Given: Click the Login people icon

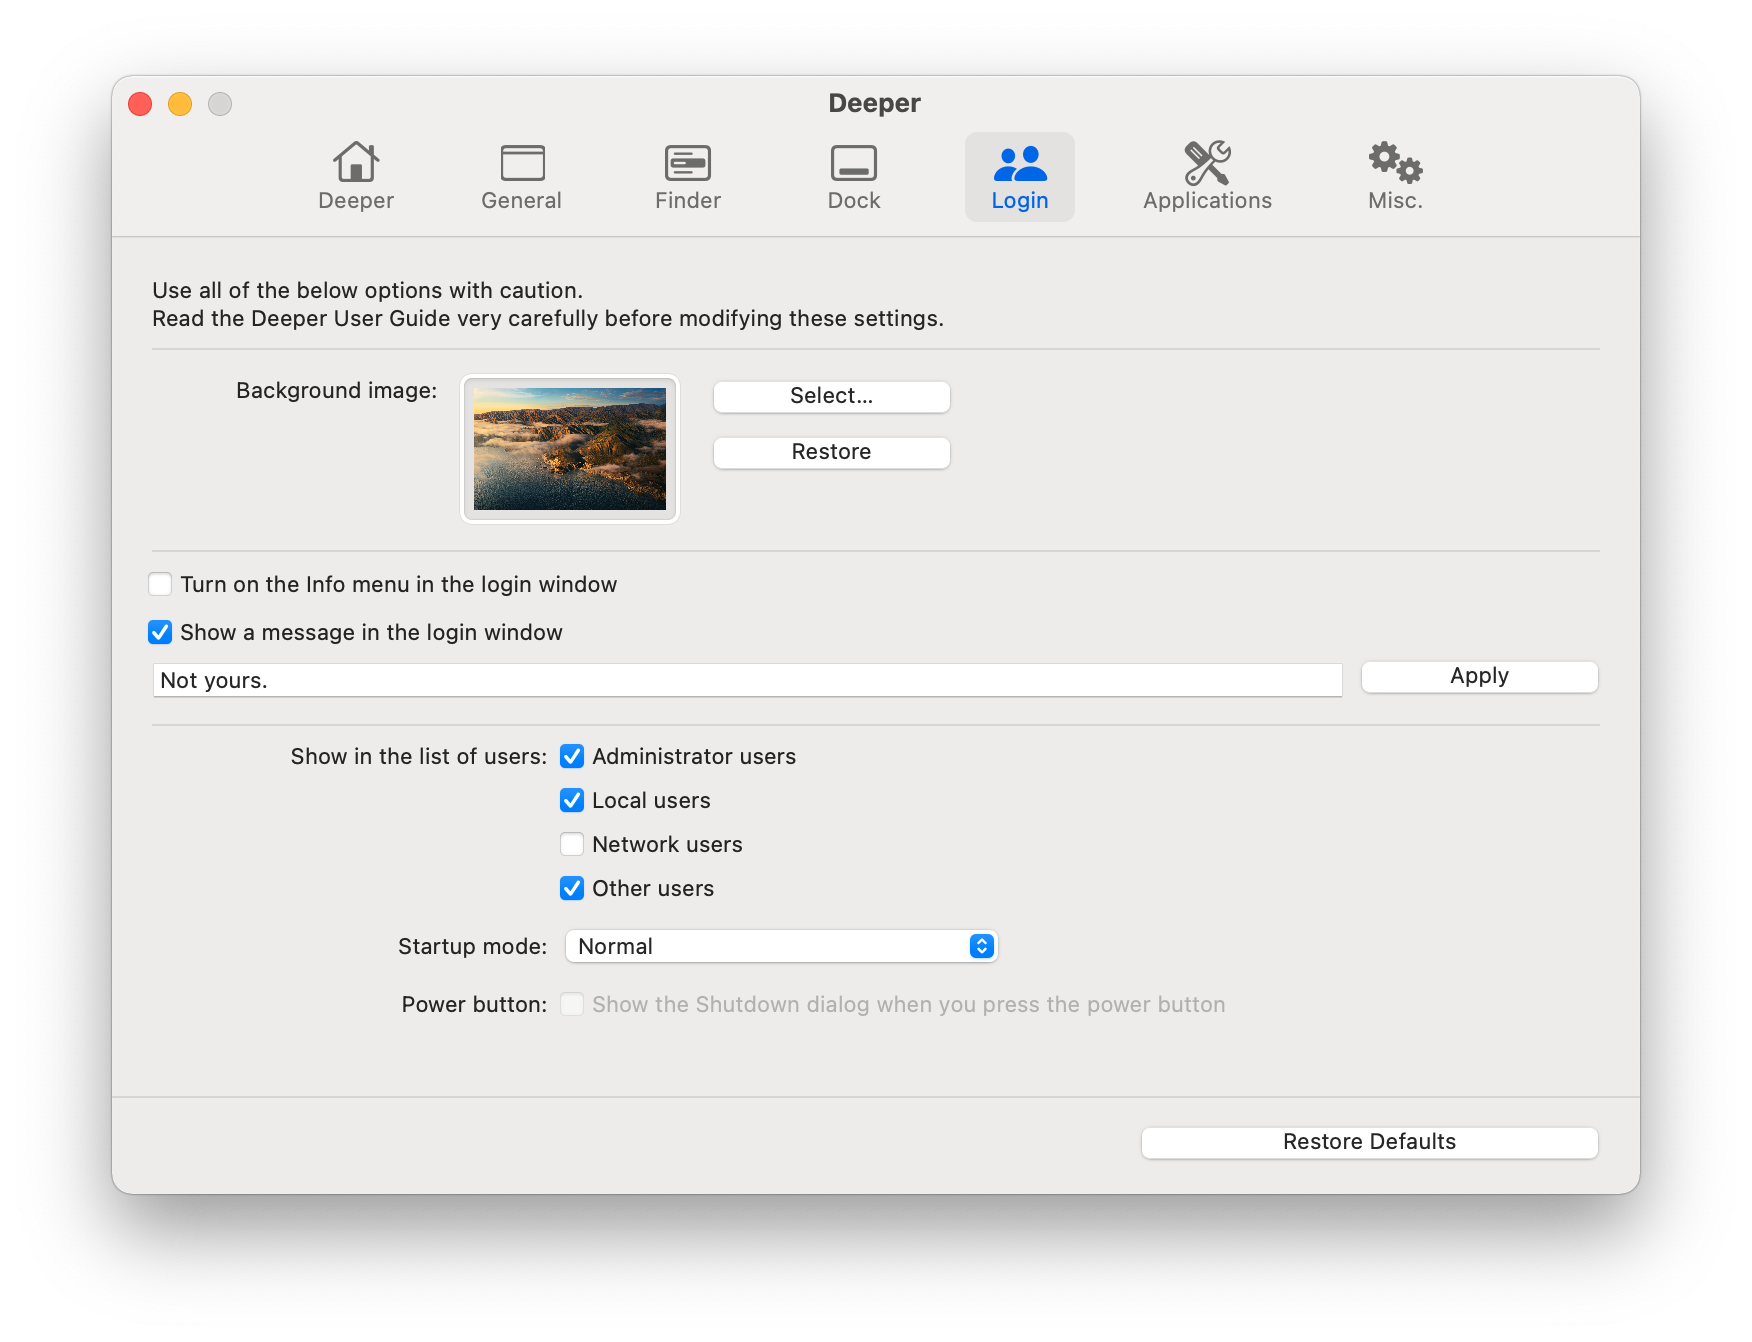Looking at the screenshot, I should pyautogui.click(x=1019, y=163).
